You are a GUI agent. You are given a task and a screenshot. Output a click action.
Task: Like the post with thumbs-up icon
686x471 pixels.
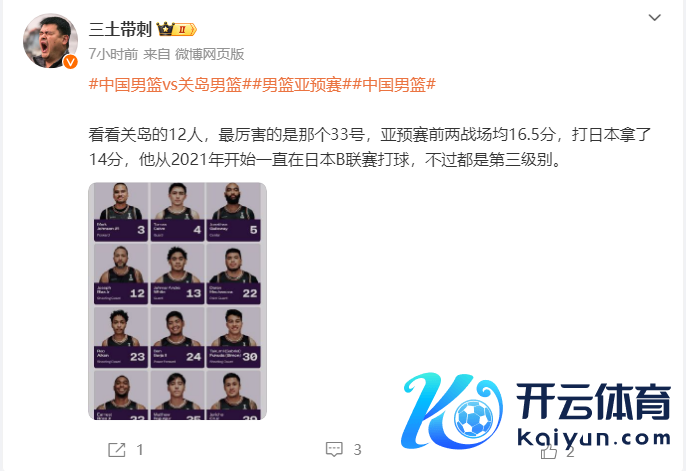pos(549,450)
